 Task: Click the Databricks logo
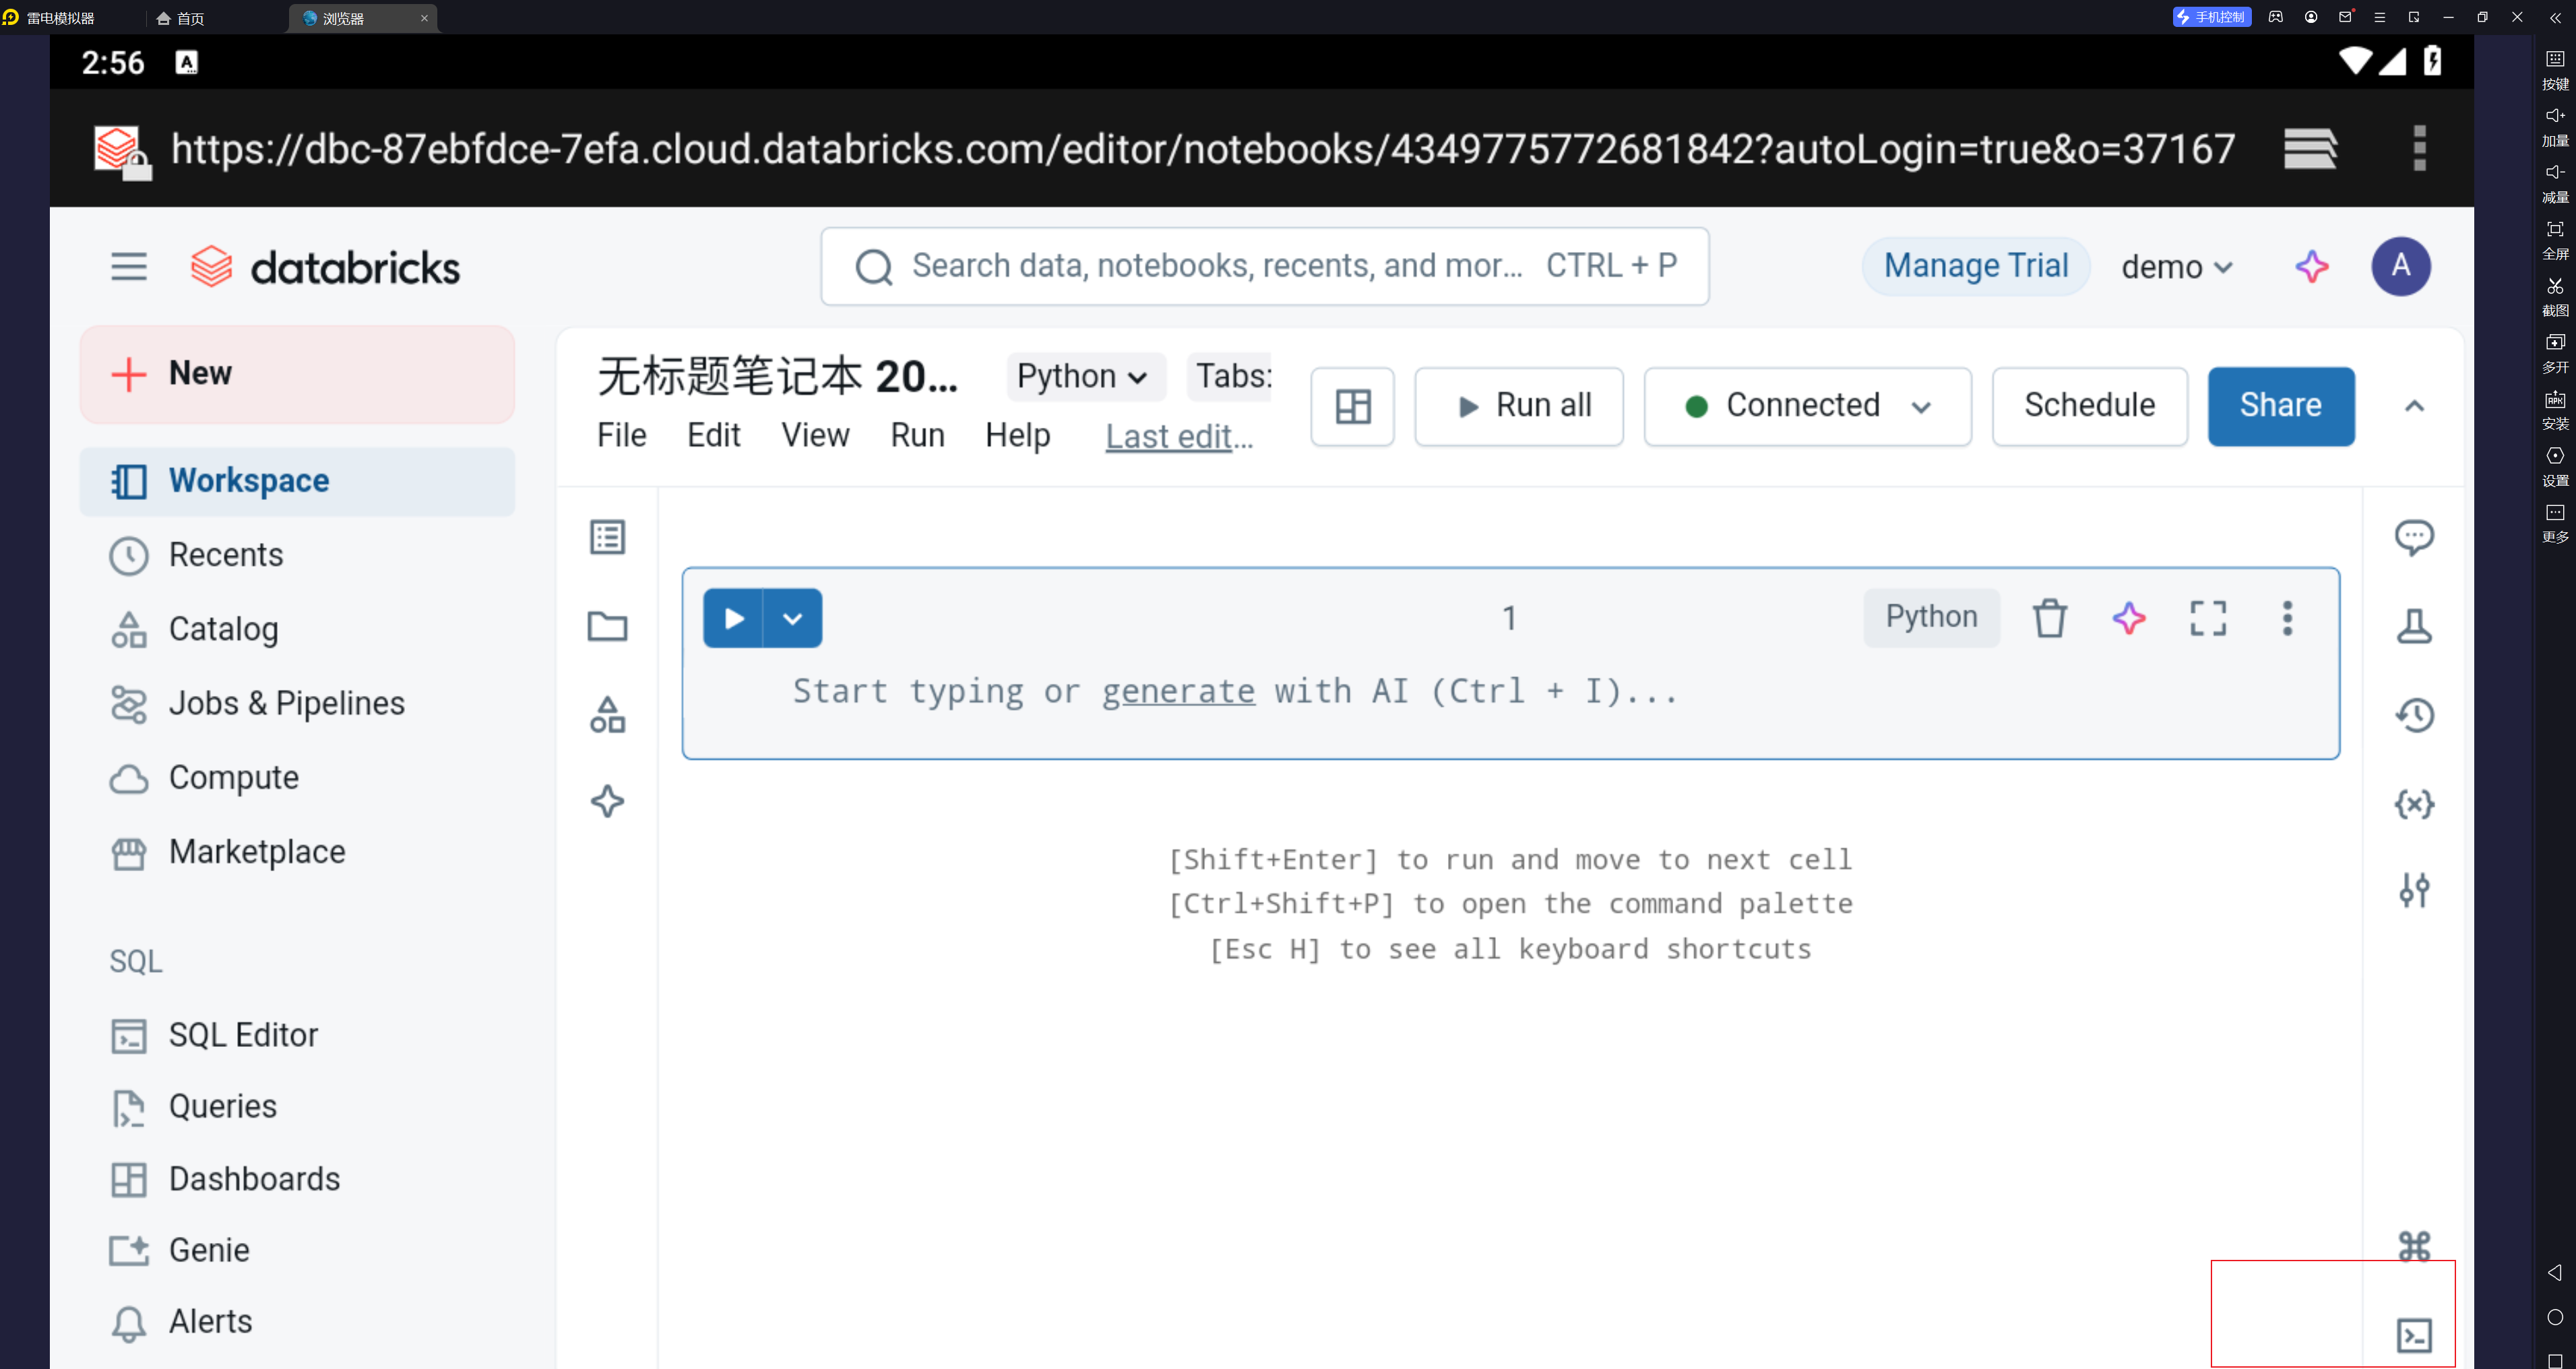(x=326, y=267)
